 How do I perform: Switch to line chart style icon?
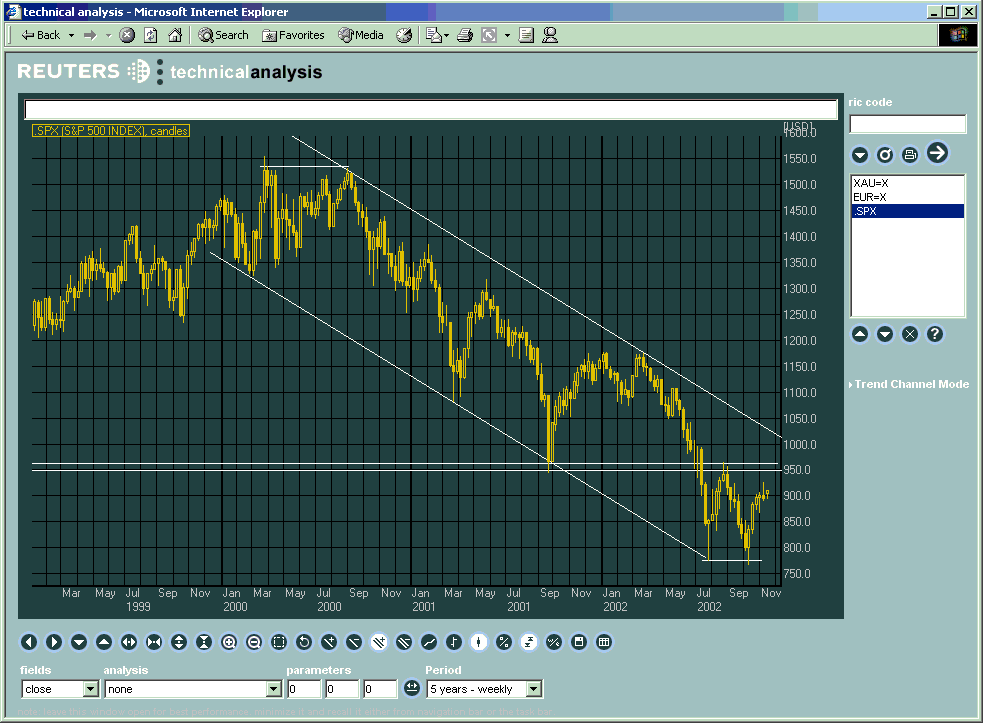(x=429, y=642)
